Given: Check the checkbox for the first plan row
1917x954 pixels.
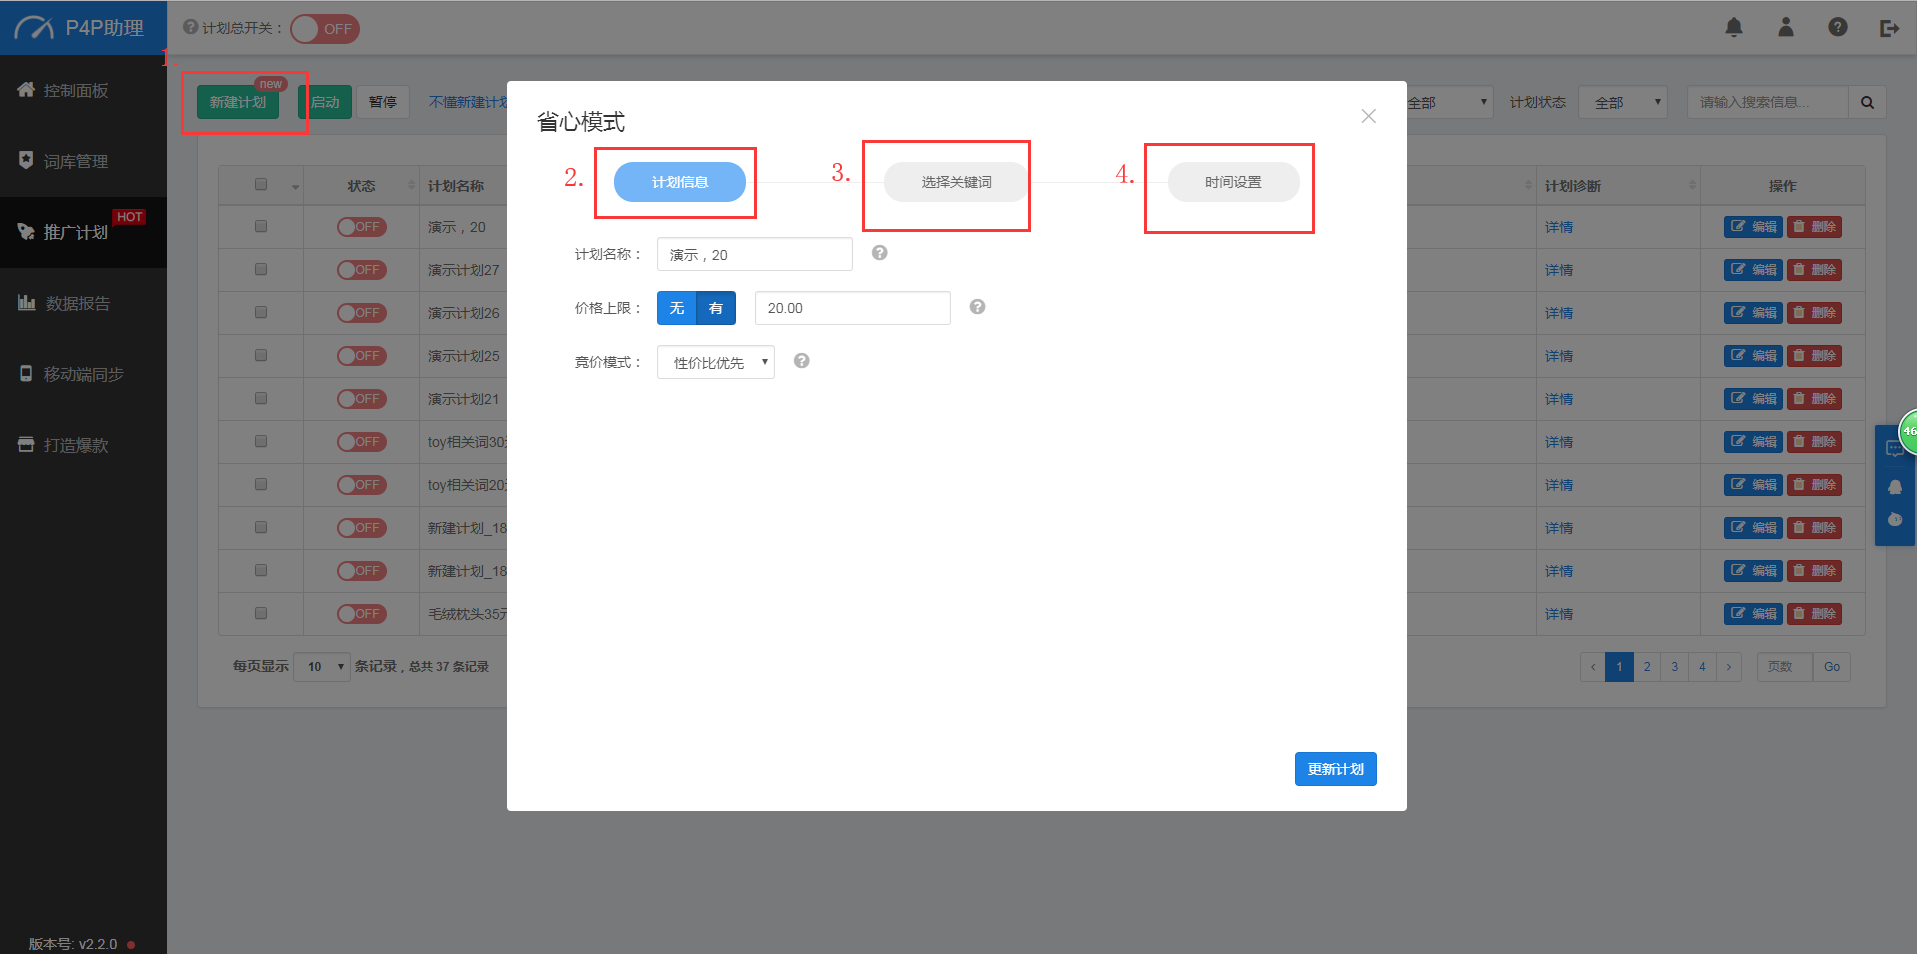Looking at the screenshot, I should 261,227.
